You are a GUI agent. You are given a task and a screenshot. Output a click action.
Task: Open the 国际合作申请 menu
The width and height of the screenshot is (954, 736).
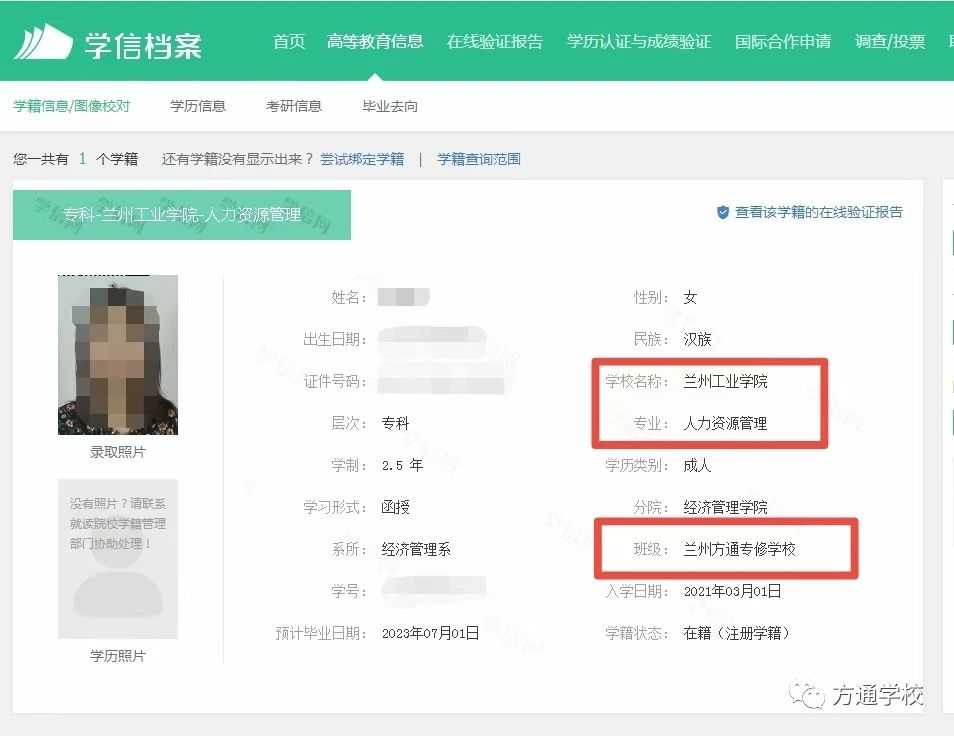pos(782,42)
